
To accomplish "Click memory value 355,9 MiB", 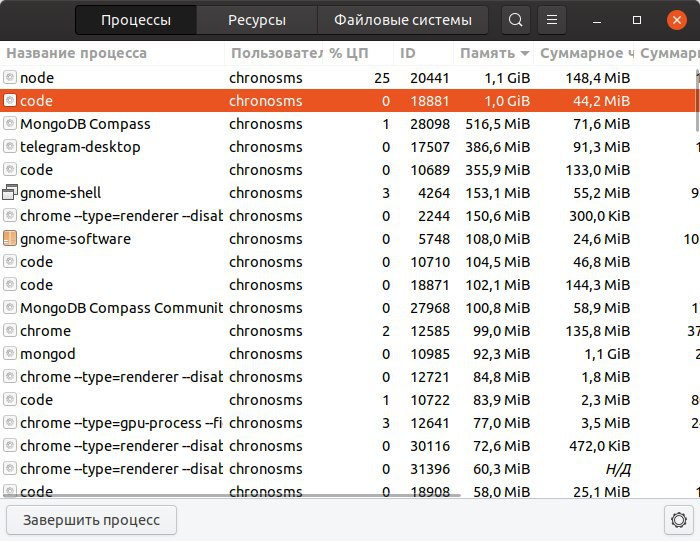I will pos(498,170).
